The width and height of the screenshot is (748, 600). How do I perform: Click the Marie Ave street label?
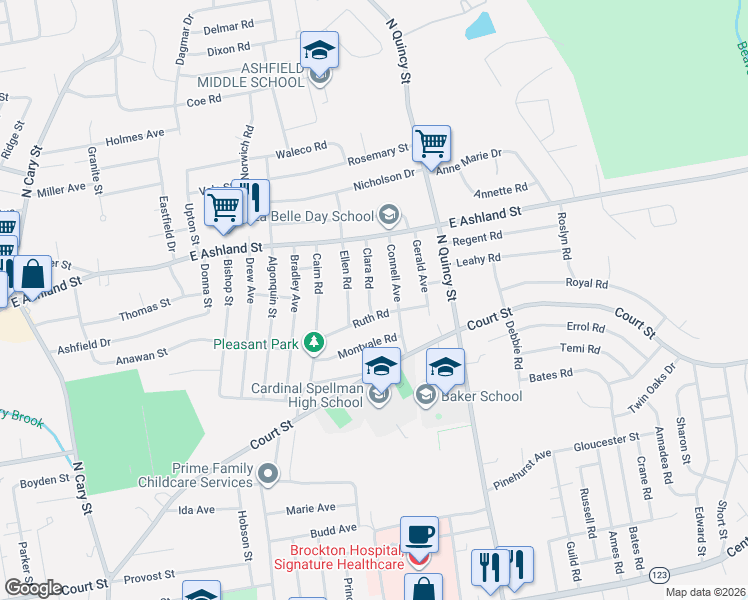coord(311,509)
